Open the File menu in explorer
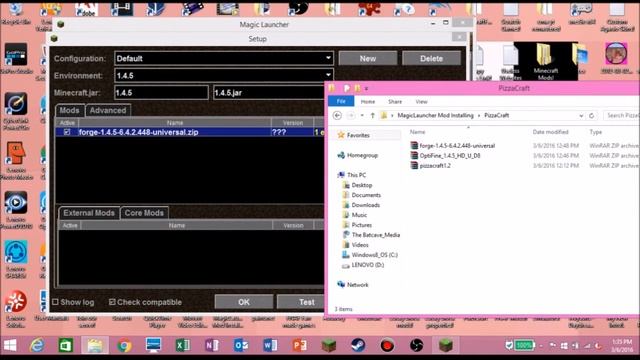640x360 pixels. pyautogui.click(x=341, y=101)
